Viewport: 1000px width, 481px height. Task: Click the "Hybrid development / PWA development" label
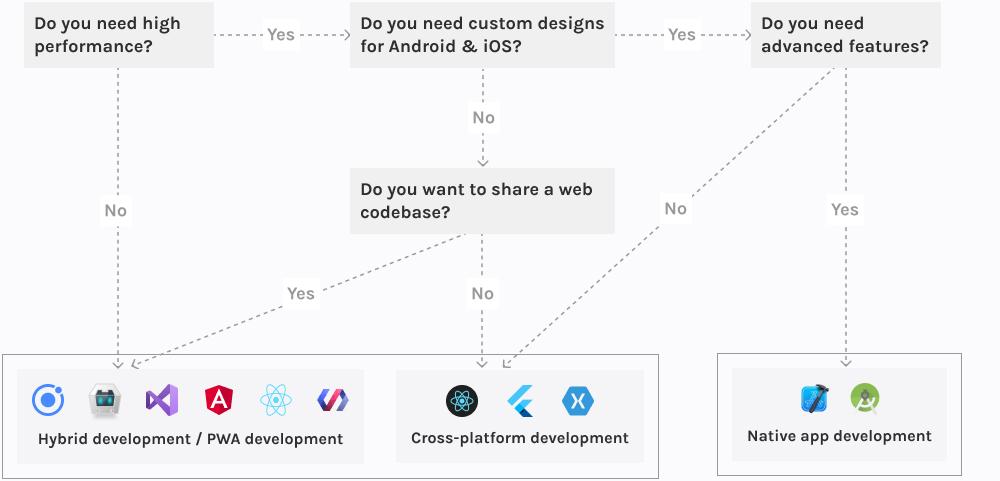click(190, 439)
